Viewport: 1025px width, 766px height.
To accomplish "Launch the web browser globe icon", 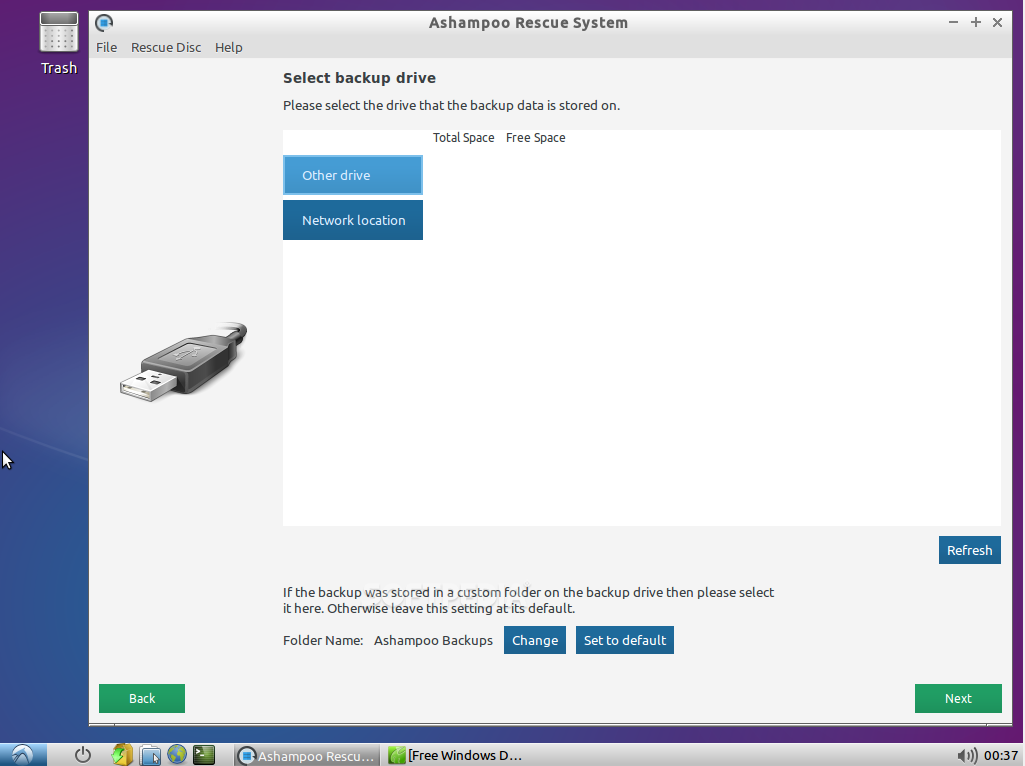I will point(176,755).
